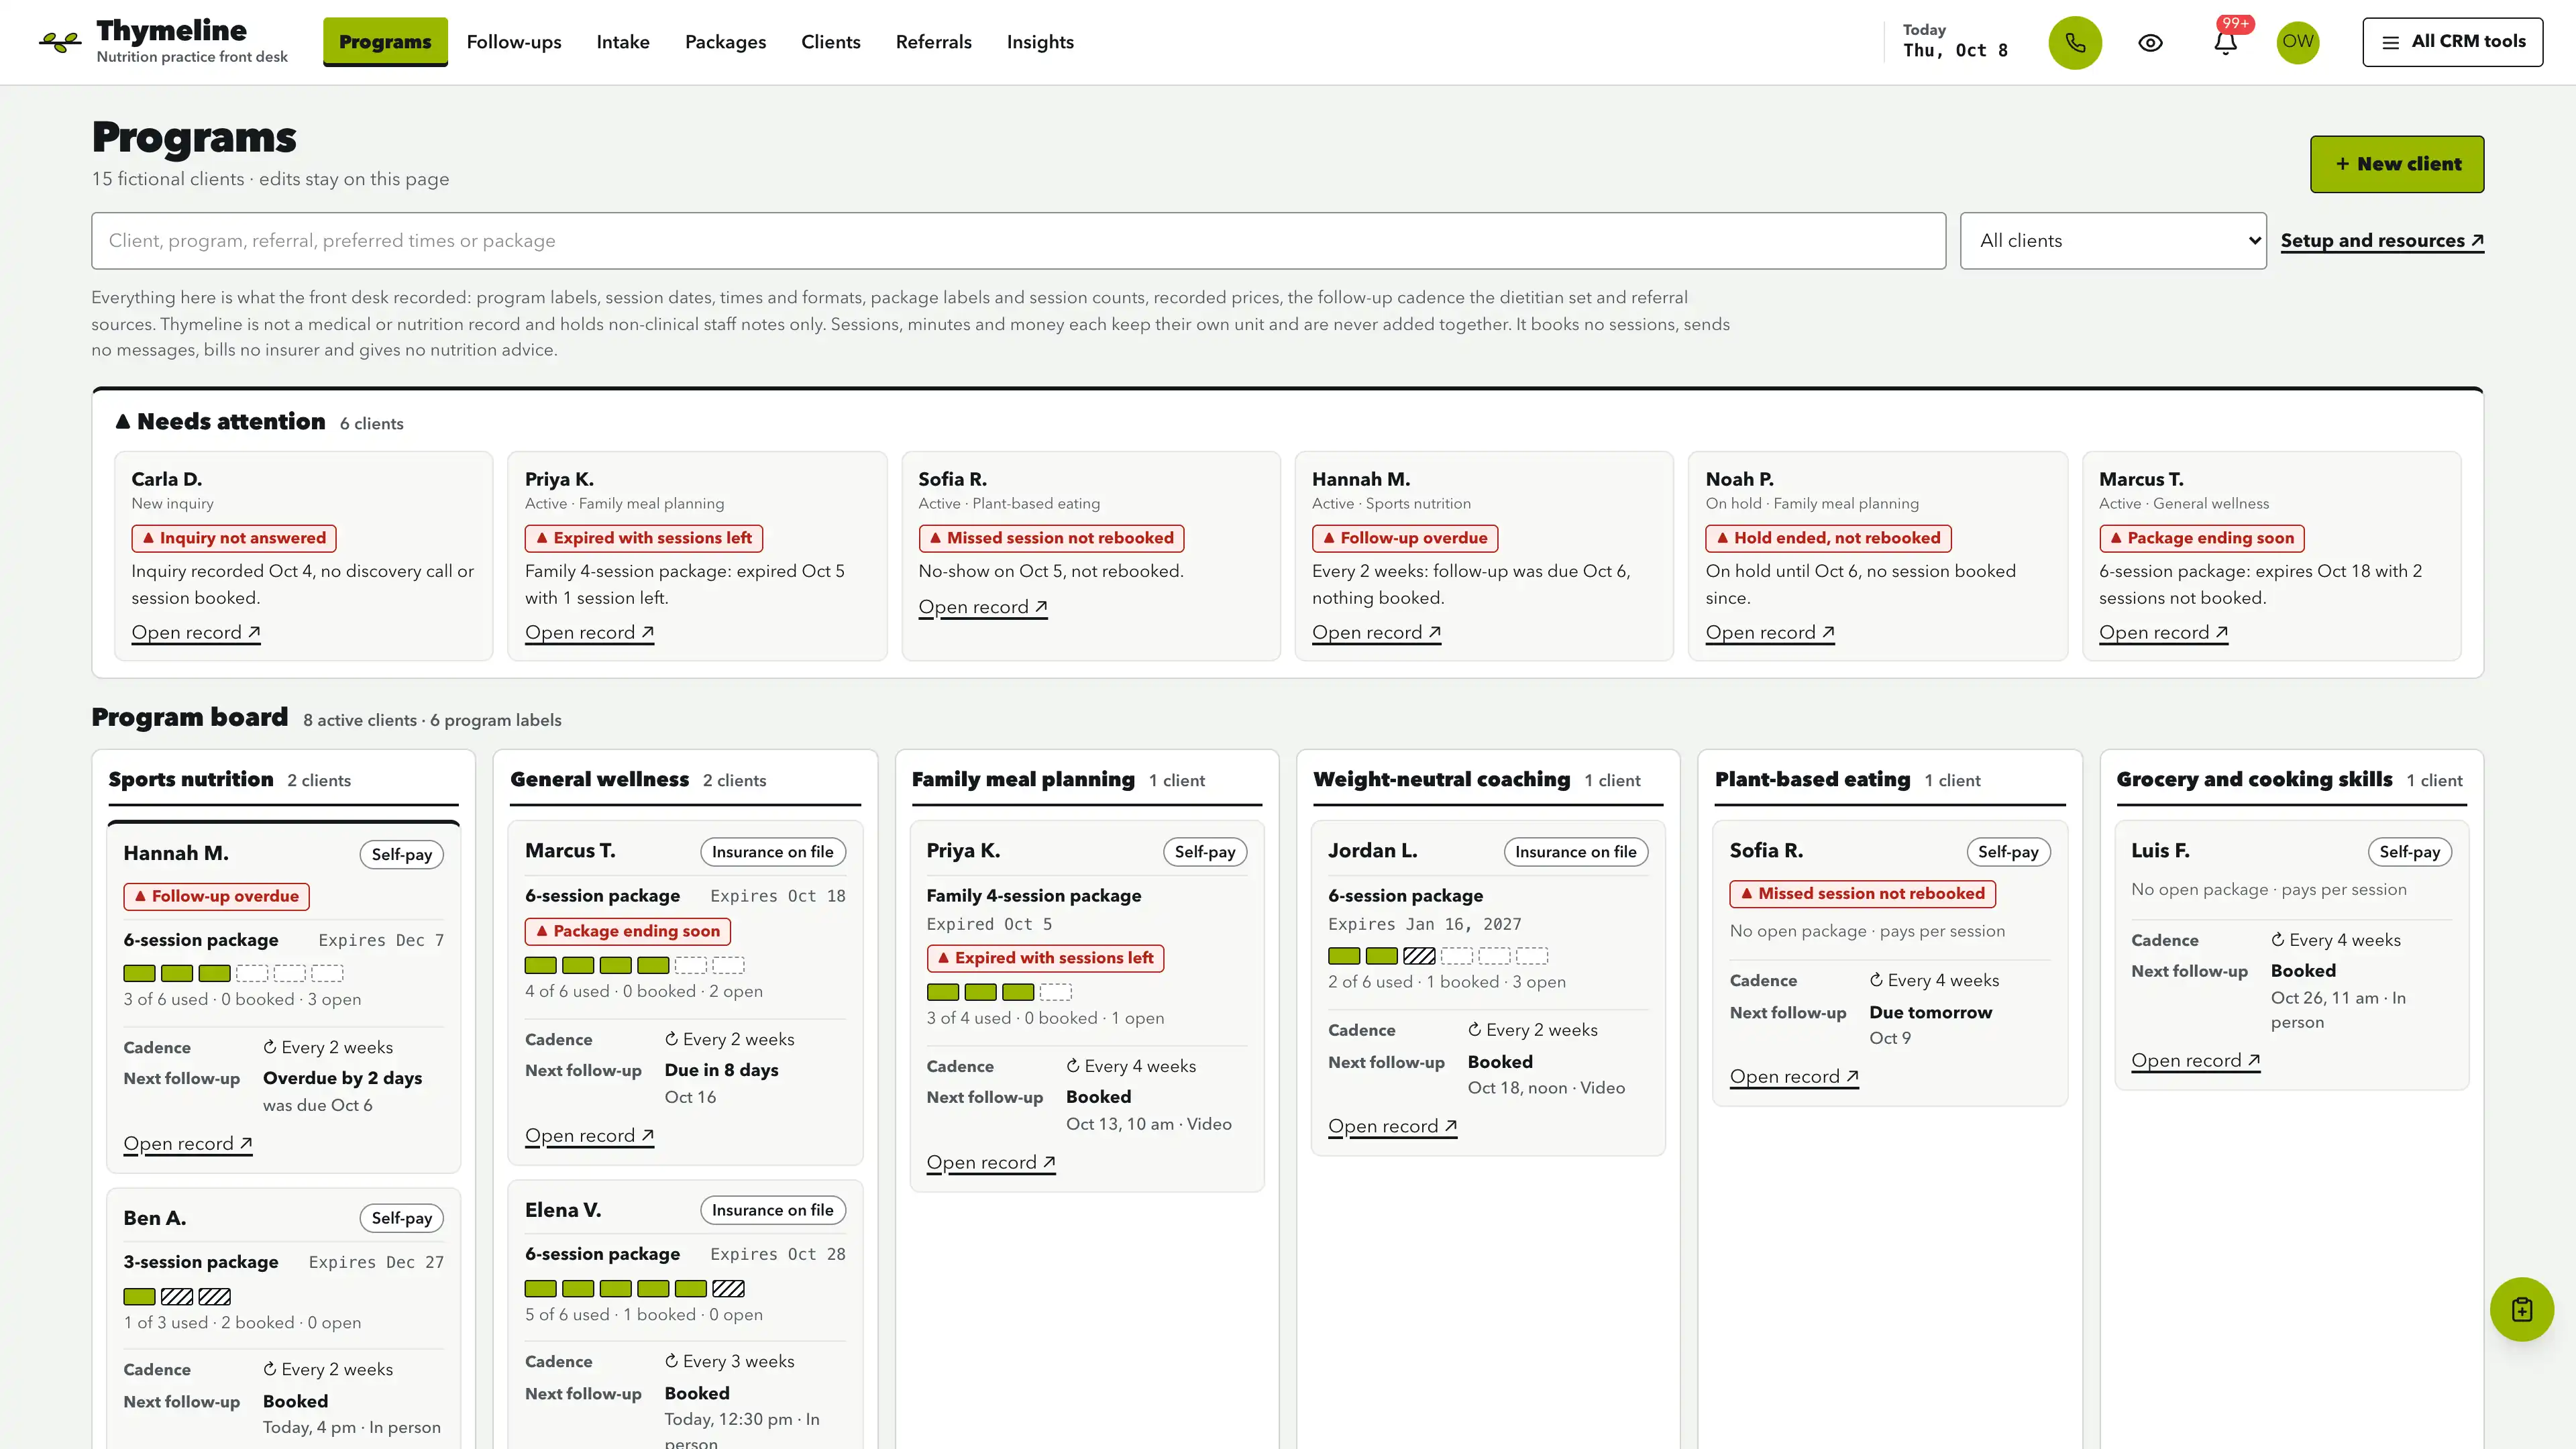This screenshot has height=1449, width=2576.
Task: Open record on Hannah M. board card
Action: [188, 1144]
